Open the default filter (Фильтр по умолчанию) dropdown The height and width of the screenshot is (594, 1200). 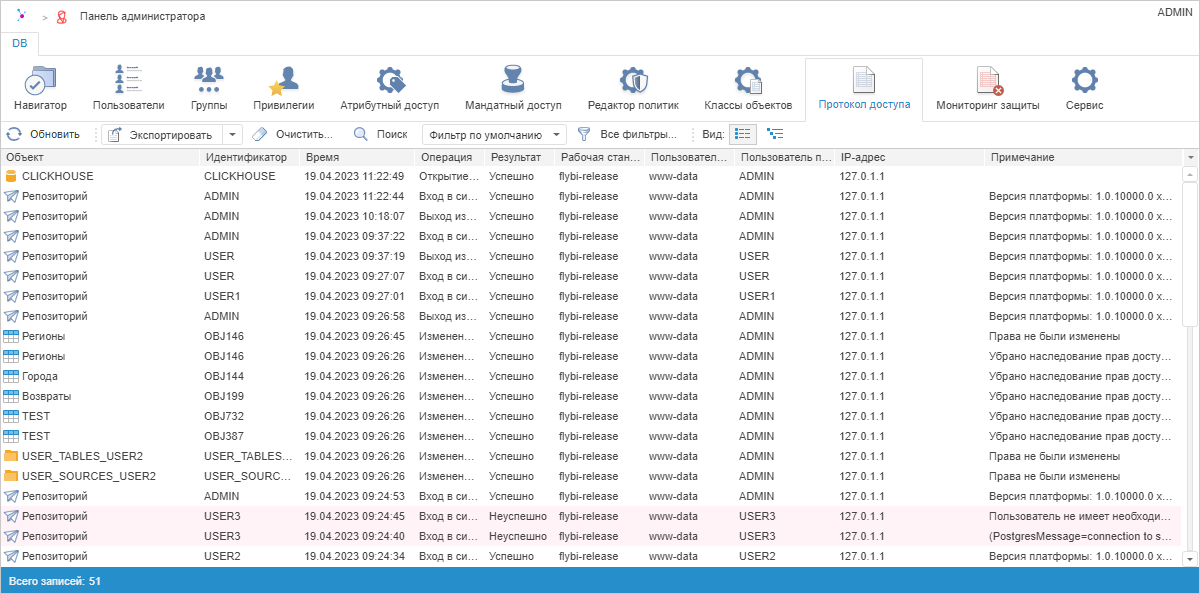pyautogui.click(x=494, y=134)
